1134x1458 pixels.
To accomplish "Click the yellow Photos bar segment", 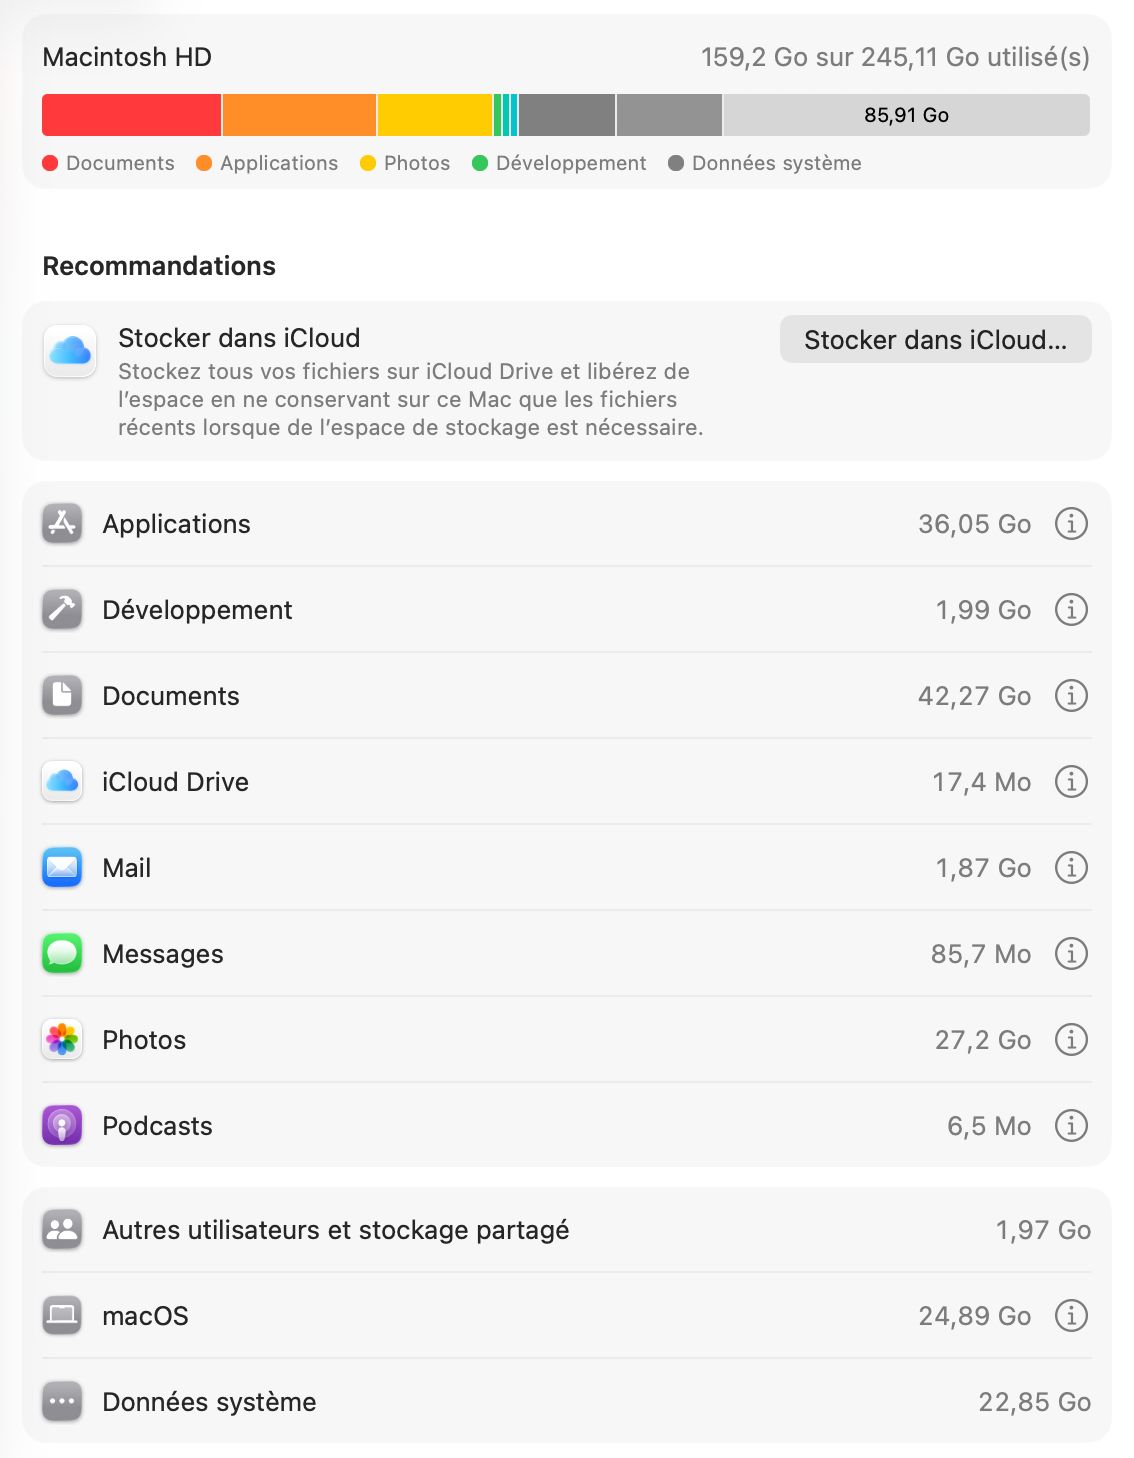I will pyautogui.click(x=435, y=115).
